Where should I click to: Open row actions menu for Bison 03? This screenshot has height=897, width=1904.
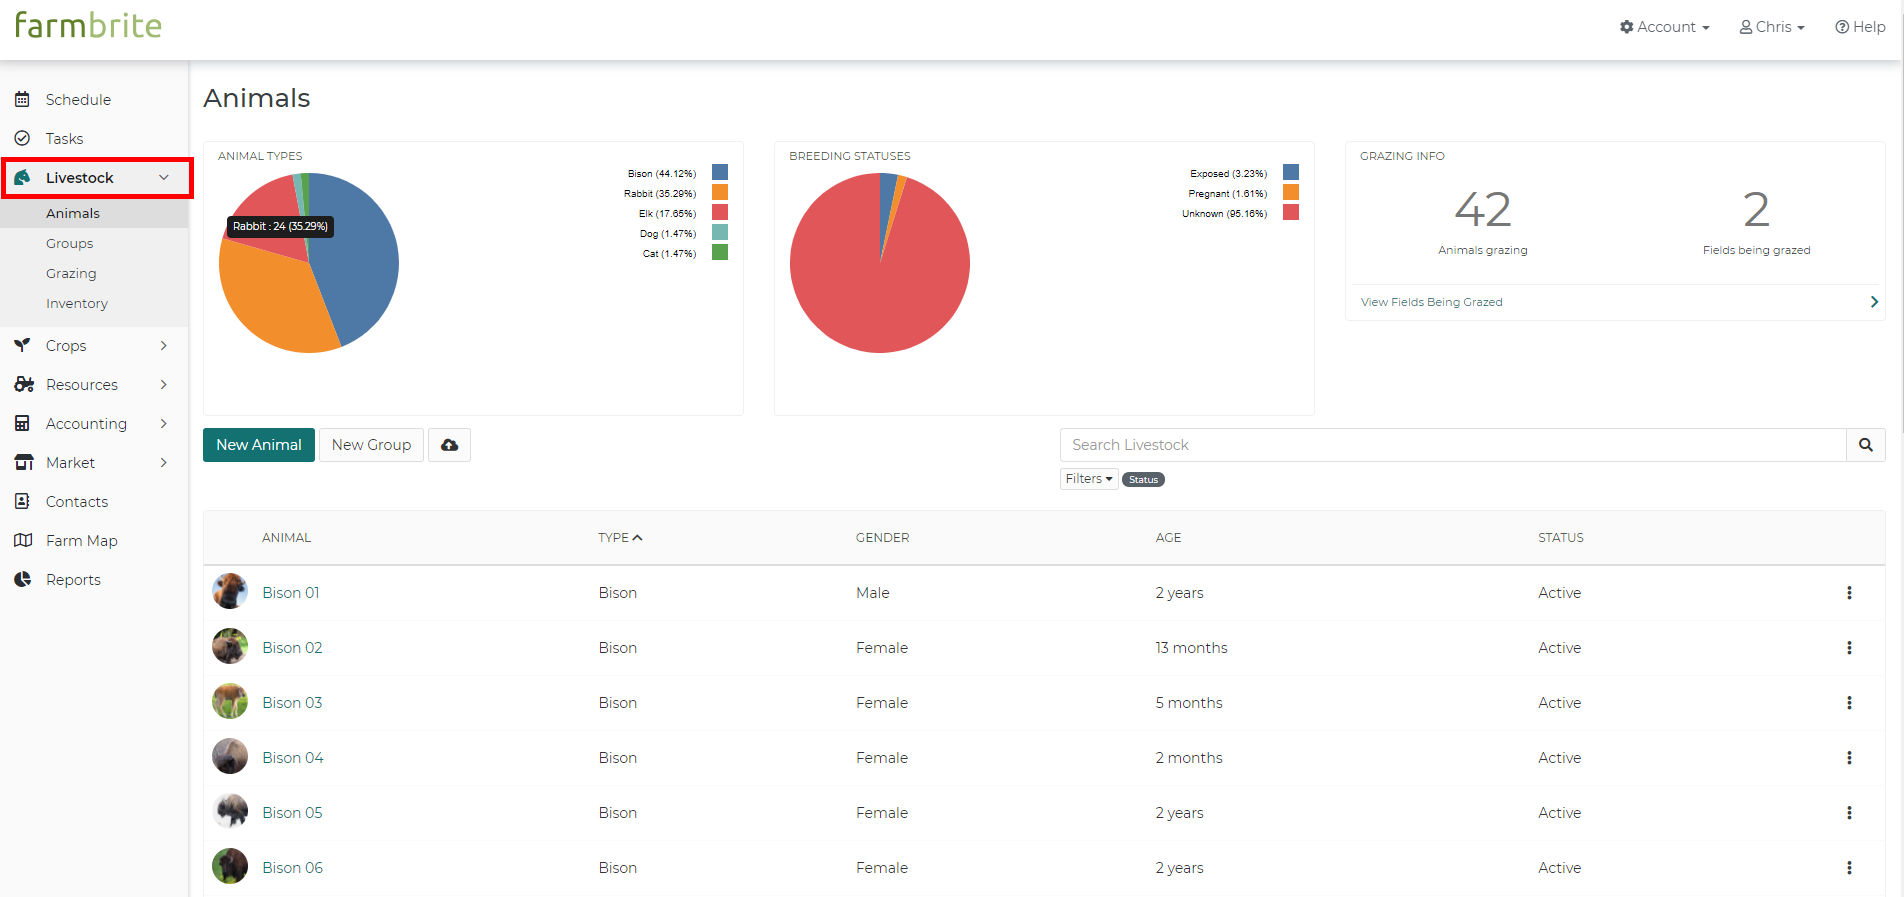tap(1849, 703)
